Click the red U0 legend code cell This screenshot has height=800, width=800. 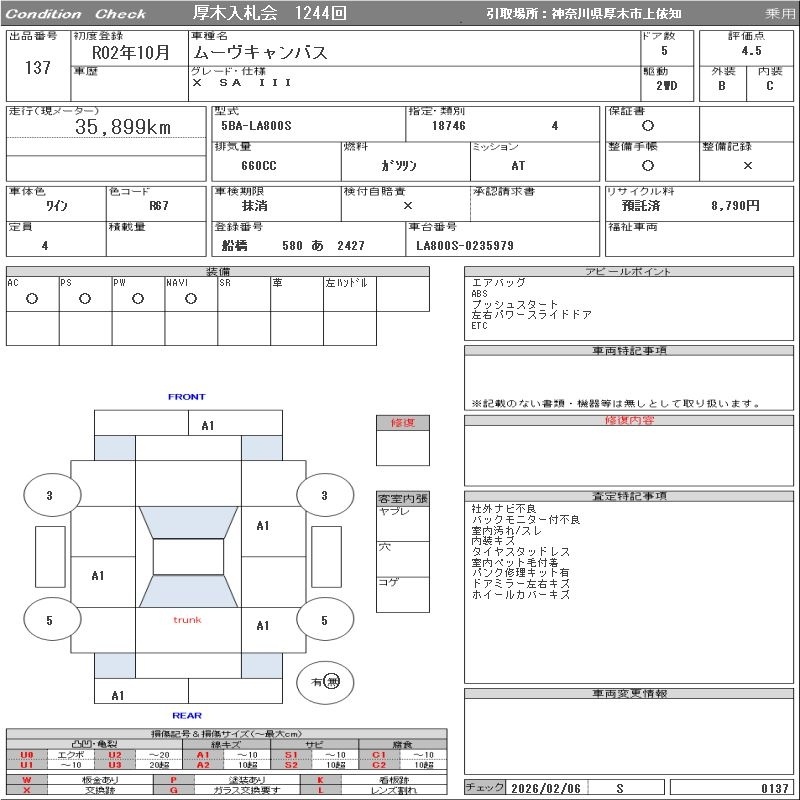coord(27,754)
